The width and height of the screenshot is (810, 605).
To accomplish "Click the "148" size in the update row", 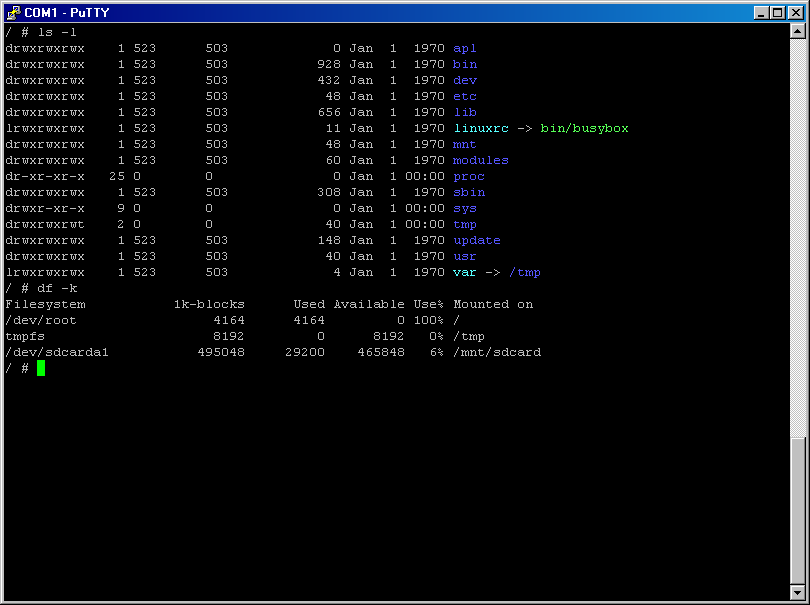I will [x=329, y=240].
